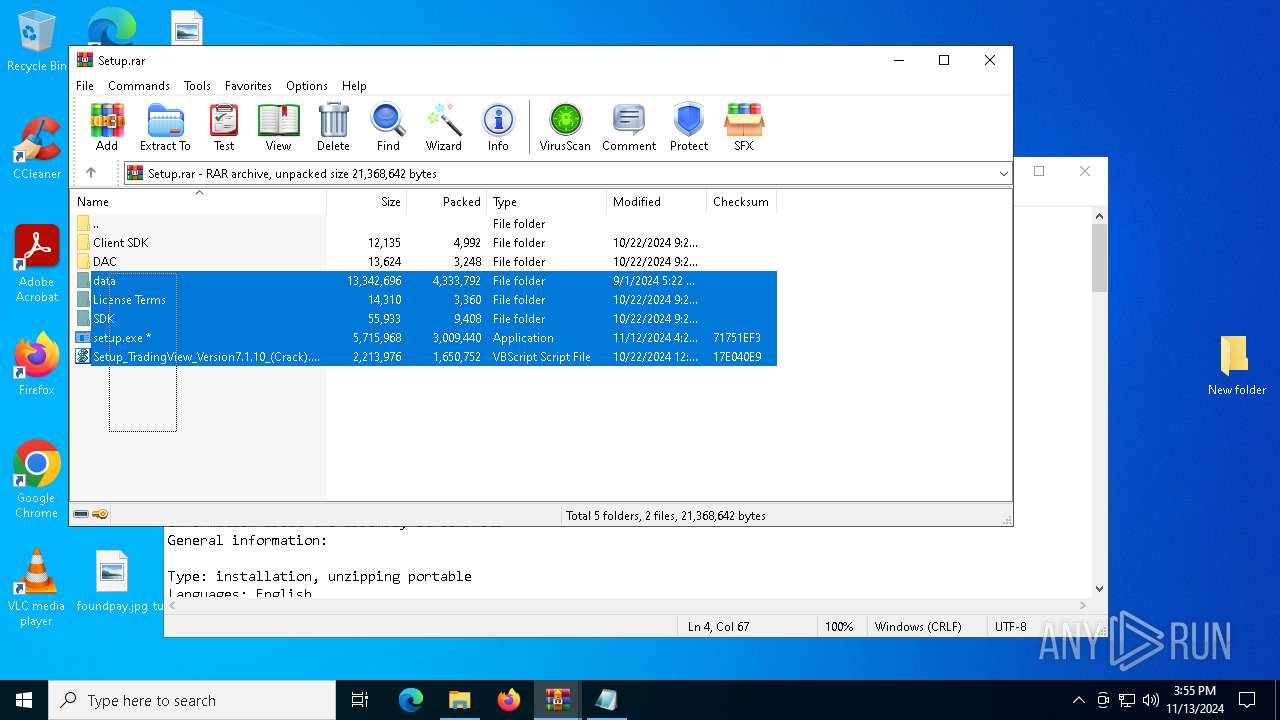This screenshot has height=720, width=1280.
Task: Select Setup_TradingView_Version7.1.10 VBScript file
Action: (x=425, y=356)
